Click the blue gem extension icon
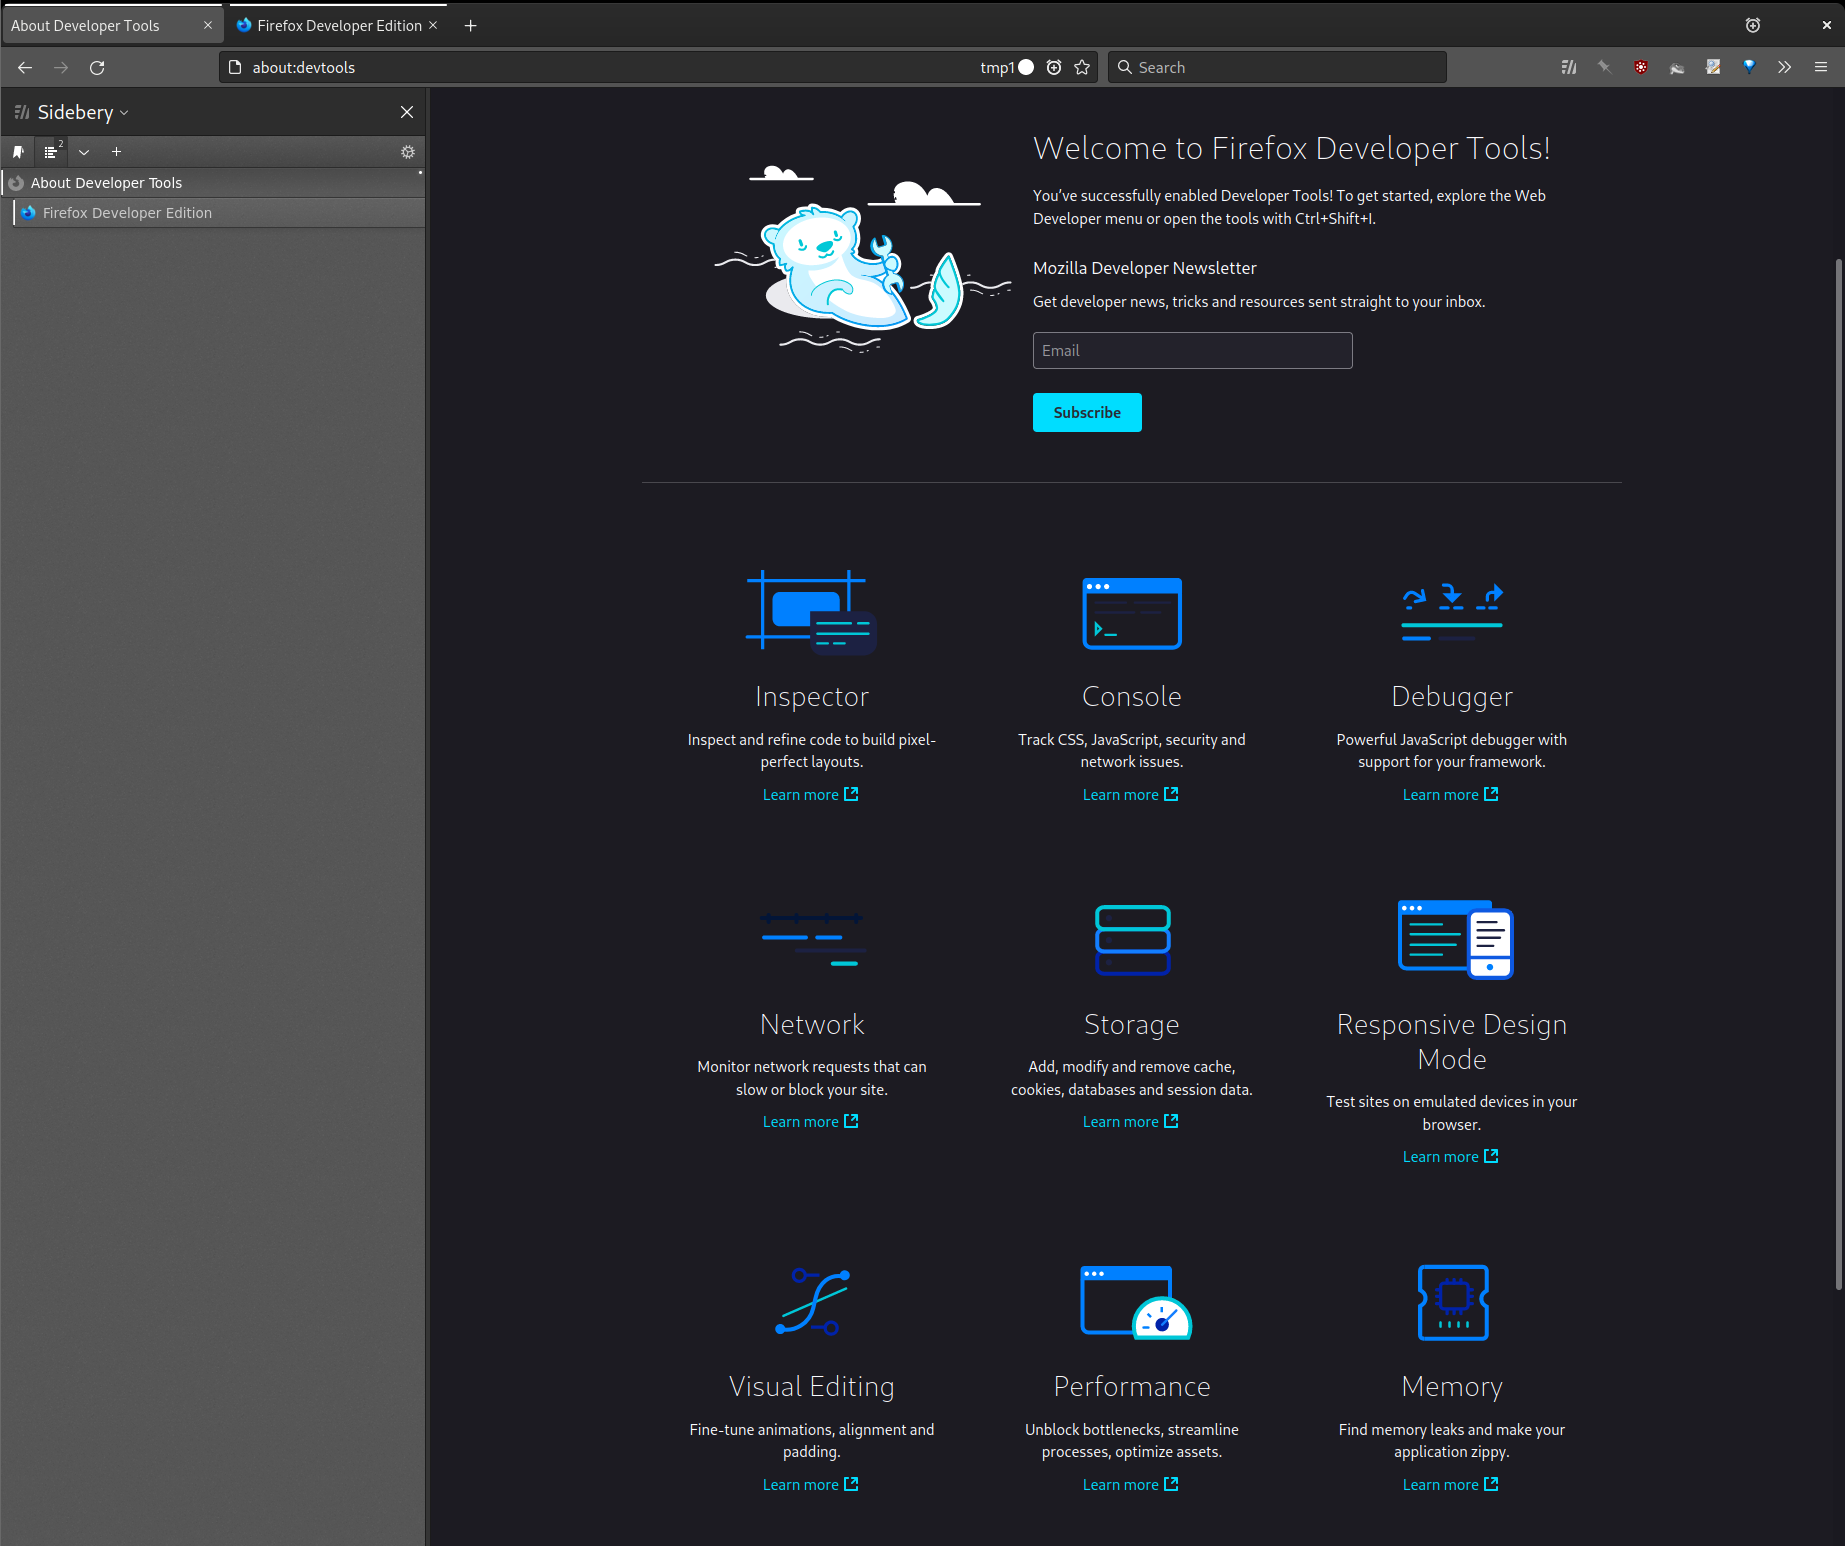 click(x=1749, y=67)
